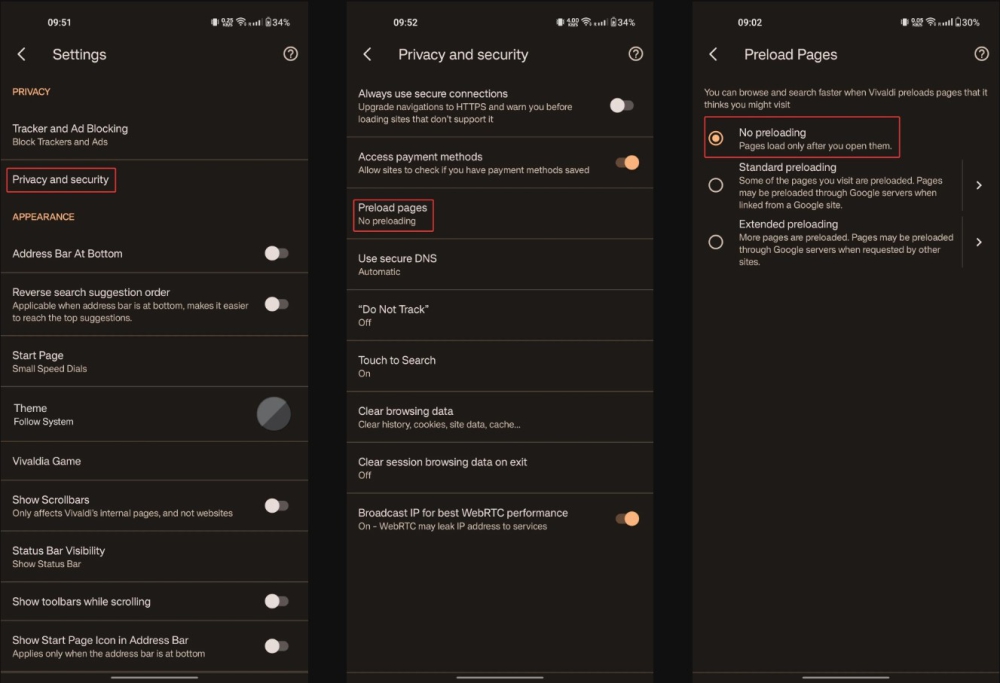The width and height of the screenshot is (1000, 683).
Task: Open Clear browsing data
Action: click(406, 417)
